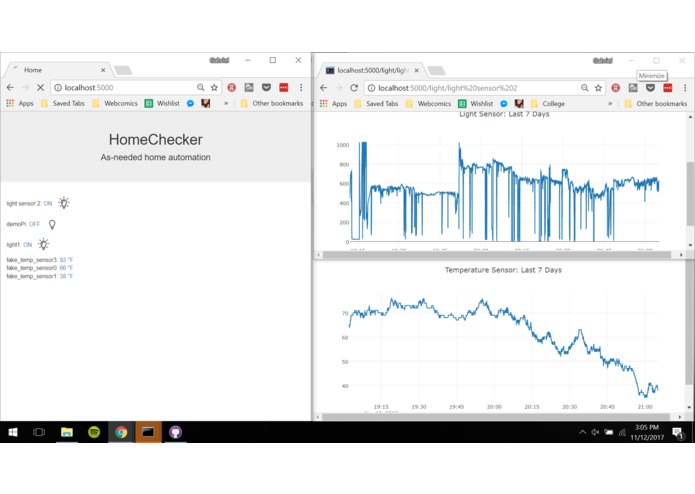This screenshot has height=494, width=695.
Task: Click the Pocket extension icon, right window
Action: (650, 88)
